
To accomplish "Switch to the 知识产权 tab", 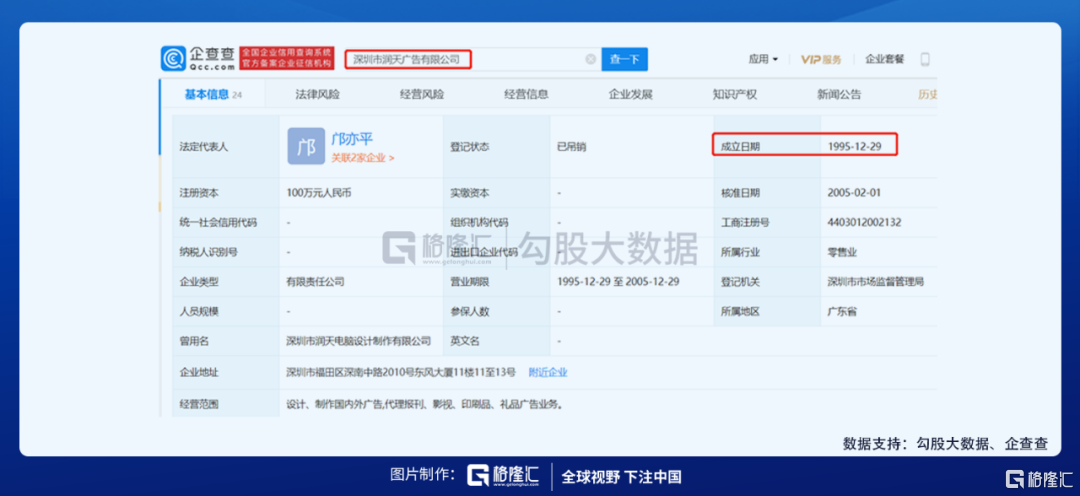I will (735, 94).
